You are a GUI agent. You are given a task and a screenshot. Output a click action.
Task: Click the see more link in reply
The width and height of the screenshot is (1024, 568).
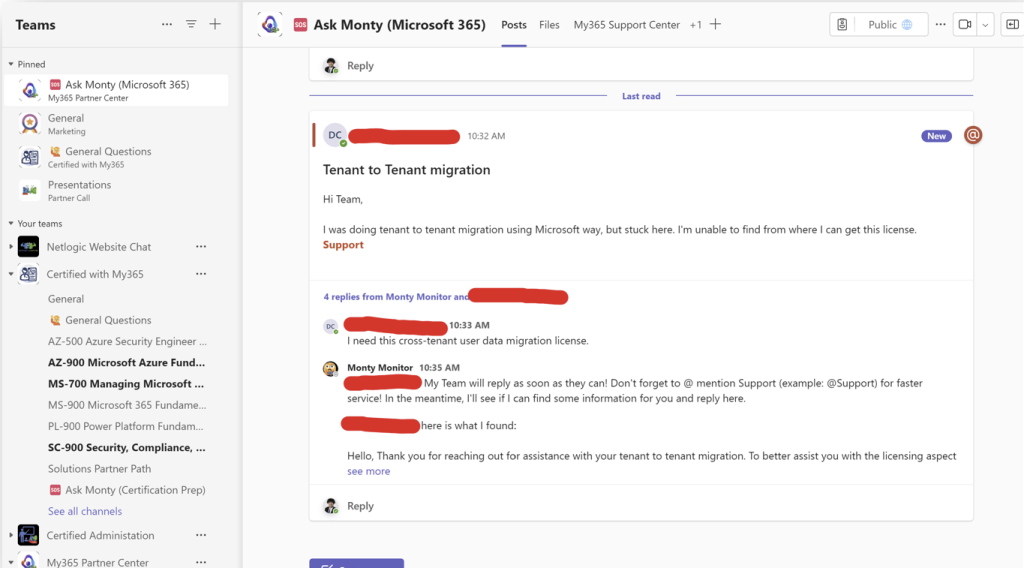[368, 471]
